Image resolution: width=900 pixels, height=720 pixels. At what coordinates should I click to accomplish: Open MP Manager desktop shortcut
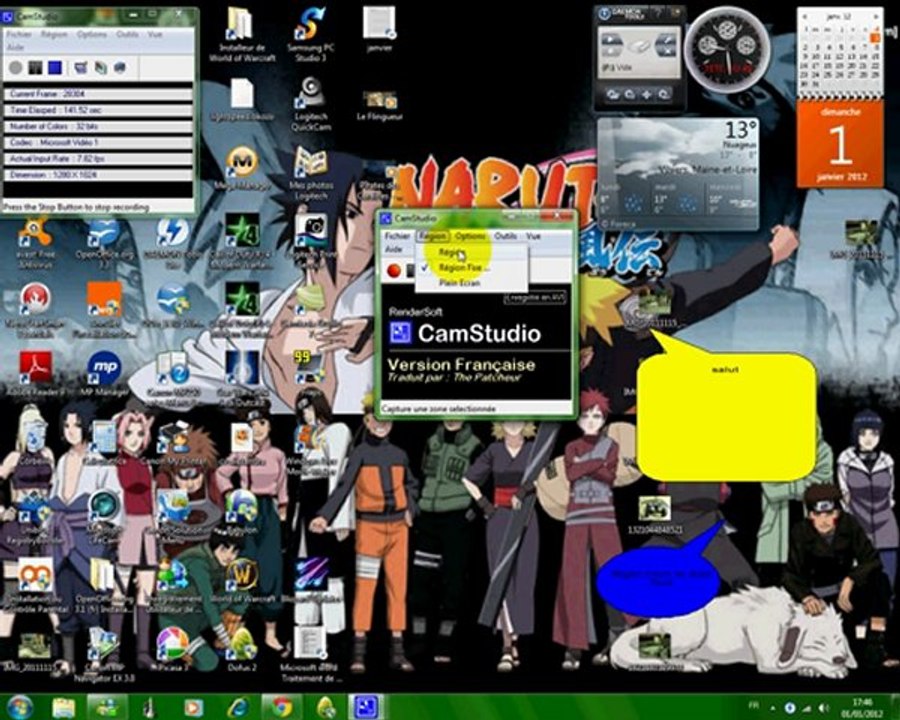click(104, 374)
